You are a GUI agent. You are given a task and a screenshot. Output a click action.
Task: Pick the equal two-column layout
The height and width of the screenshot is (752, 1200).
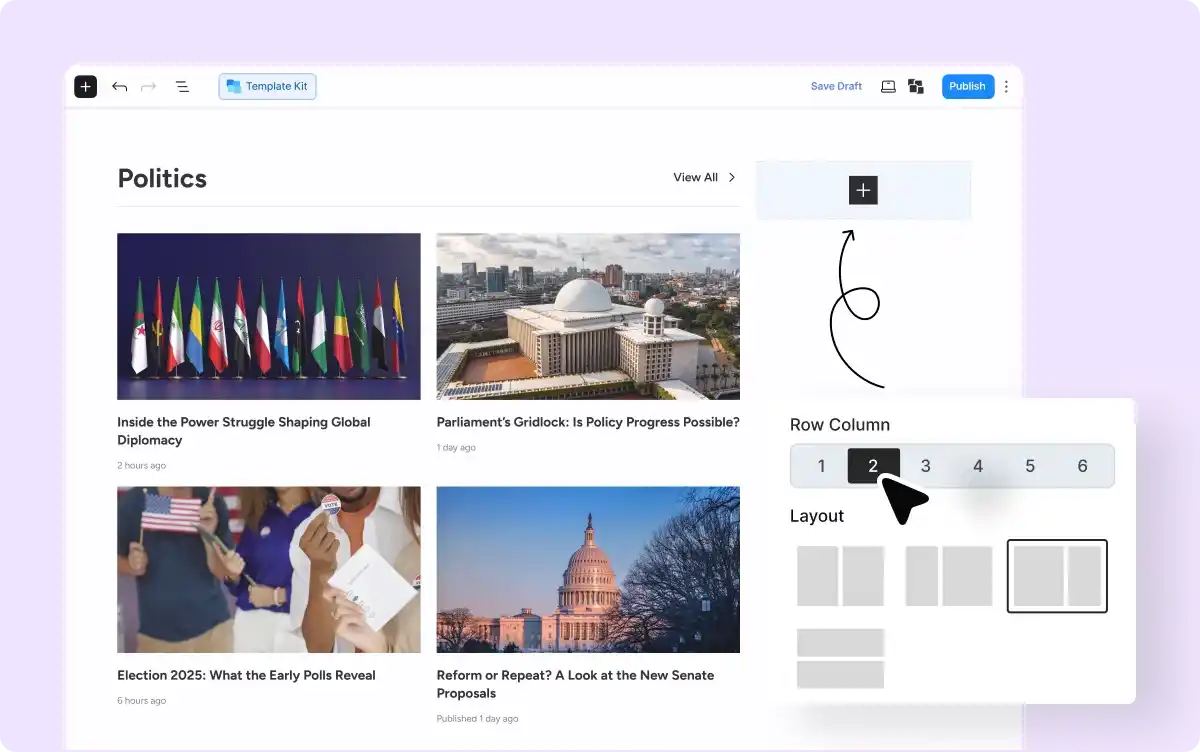(x=840, y=576)
